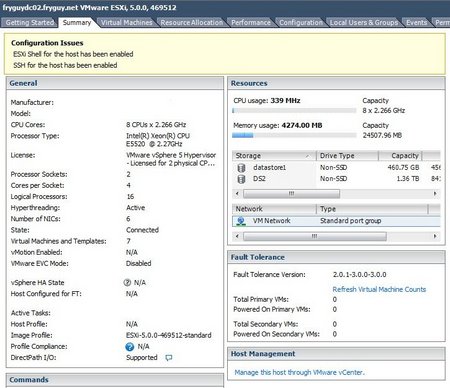Sort by the Network column header
The height and width of the screenshot is (388, 450).
coord(274,209)
